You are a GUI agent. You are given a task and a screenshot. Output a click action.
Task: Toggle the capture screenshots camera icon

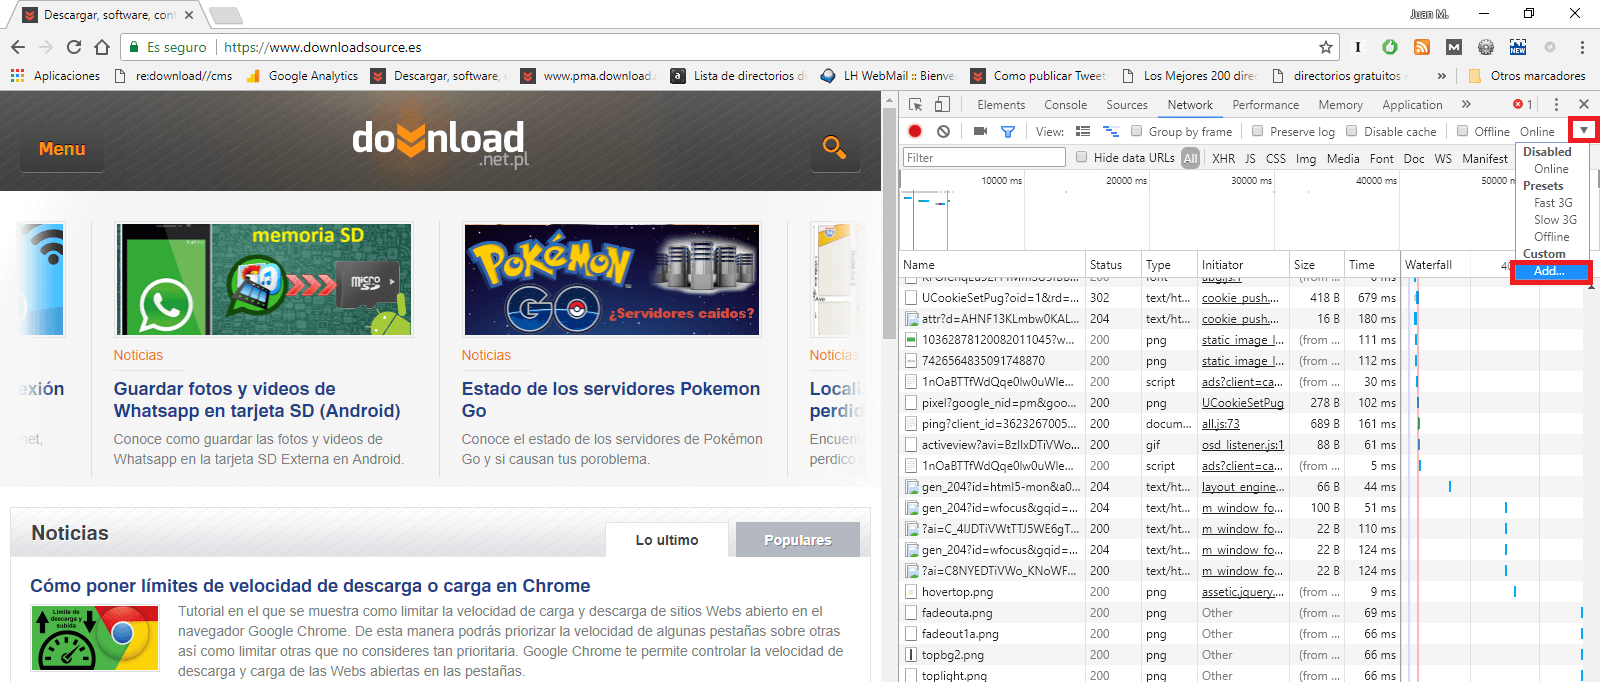[980, 131]
